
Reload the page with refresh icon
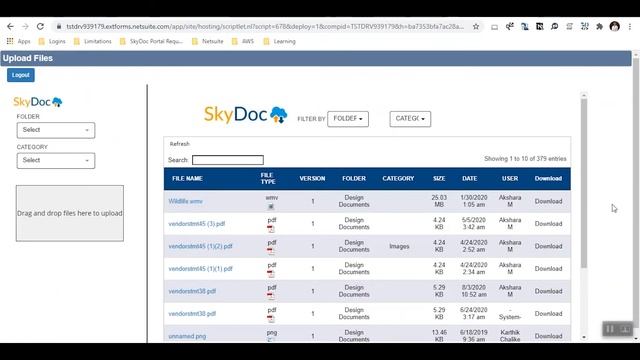click(x=40, y=27)
